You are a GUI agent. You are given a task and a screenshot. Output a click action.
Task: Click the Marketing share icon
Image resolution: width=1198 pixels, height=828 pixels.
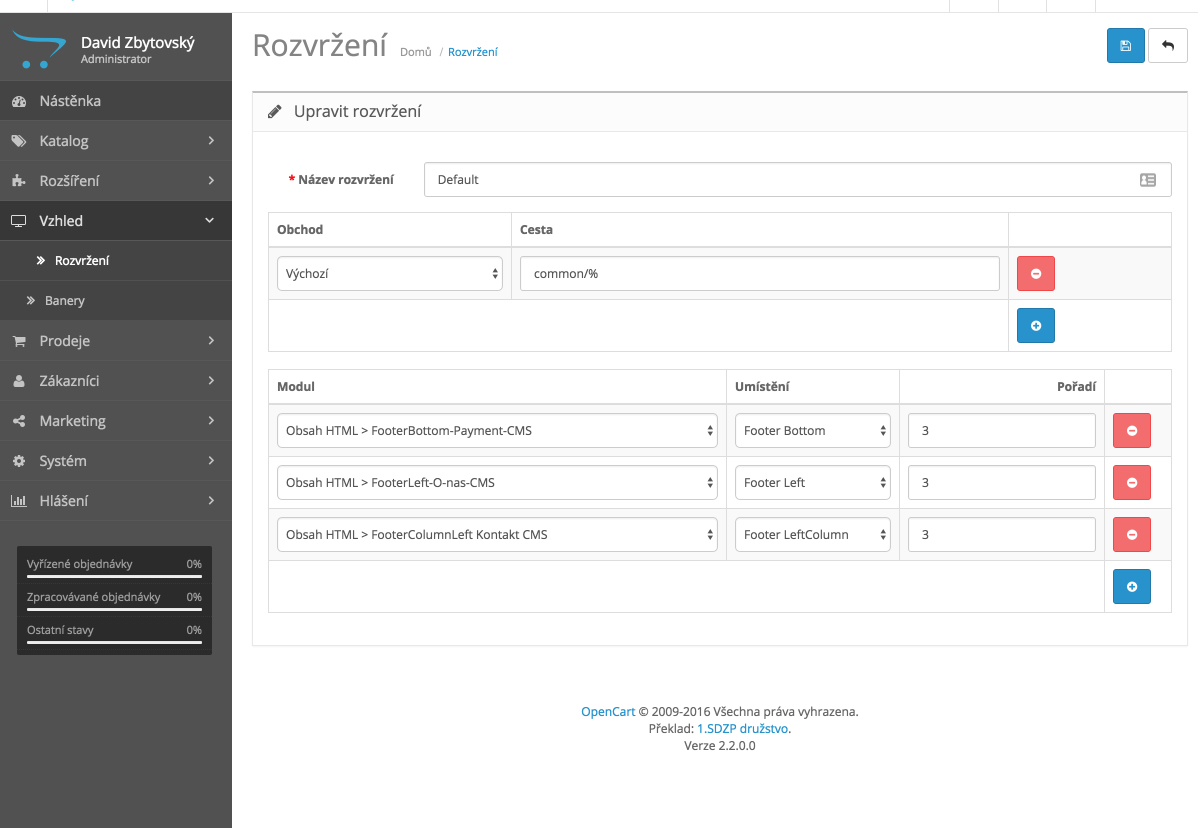(x=19, y=421)
